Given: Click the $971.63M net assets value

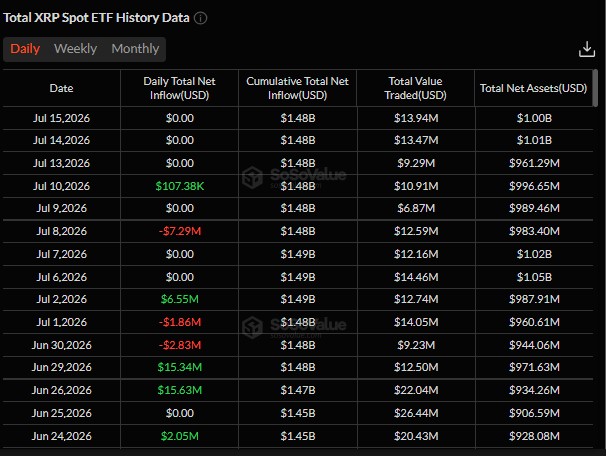Looking at the screenshot, I should [x=534, y=367].
